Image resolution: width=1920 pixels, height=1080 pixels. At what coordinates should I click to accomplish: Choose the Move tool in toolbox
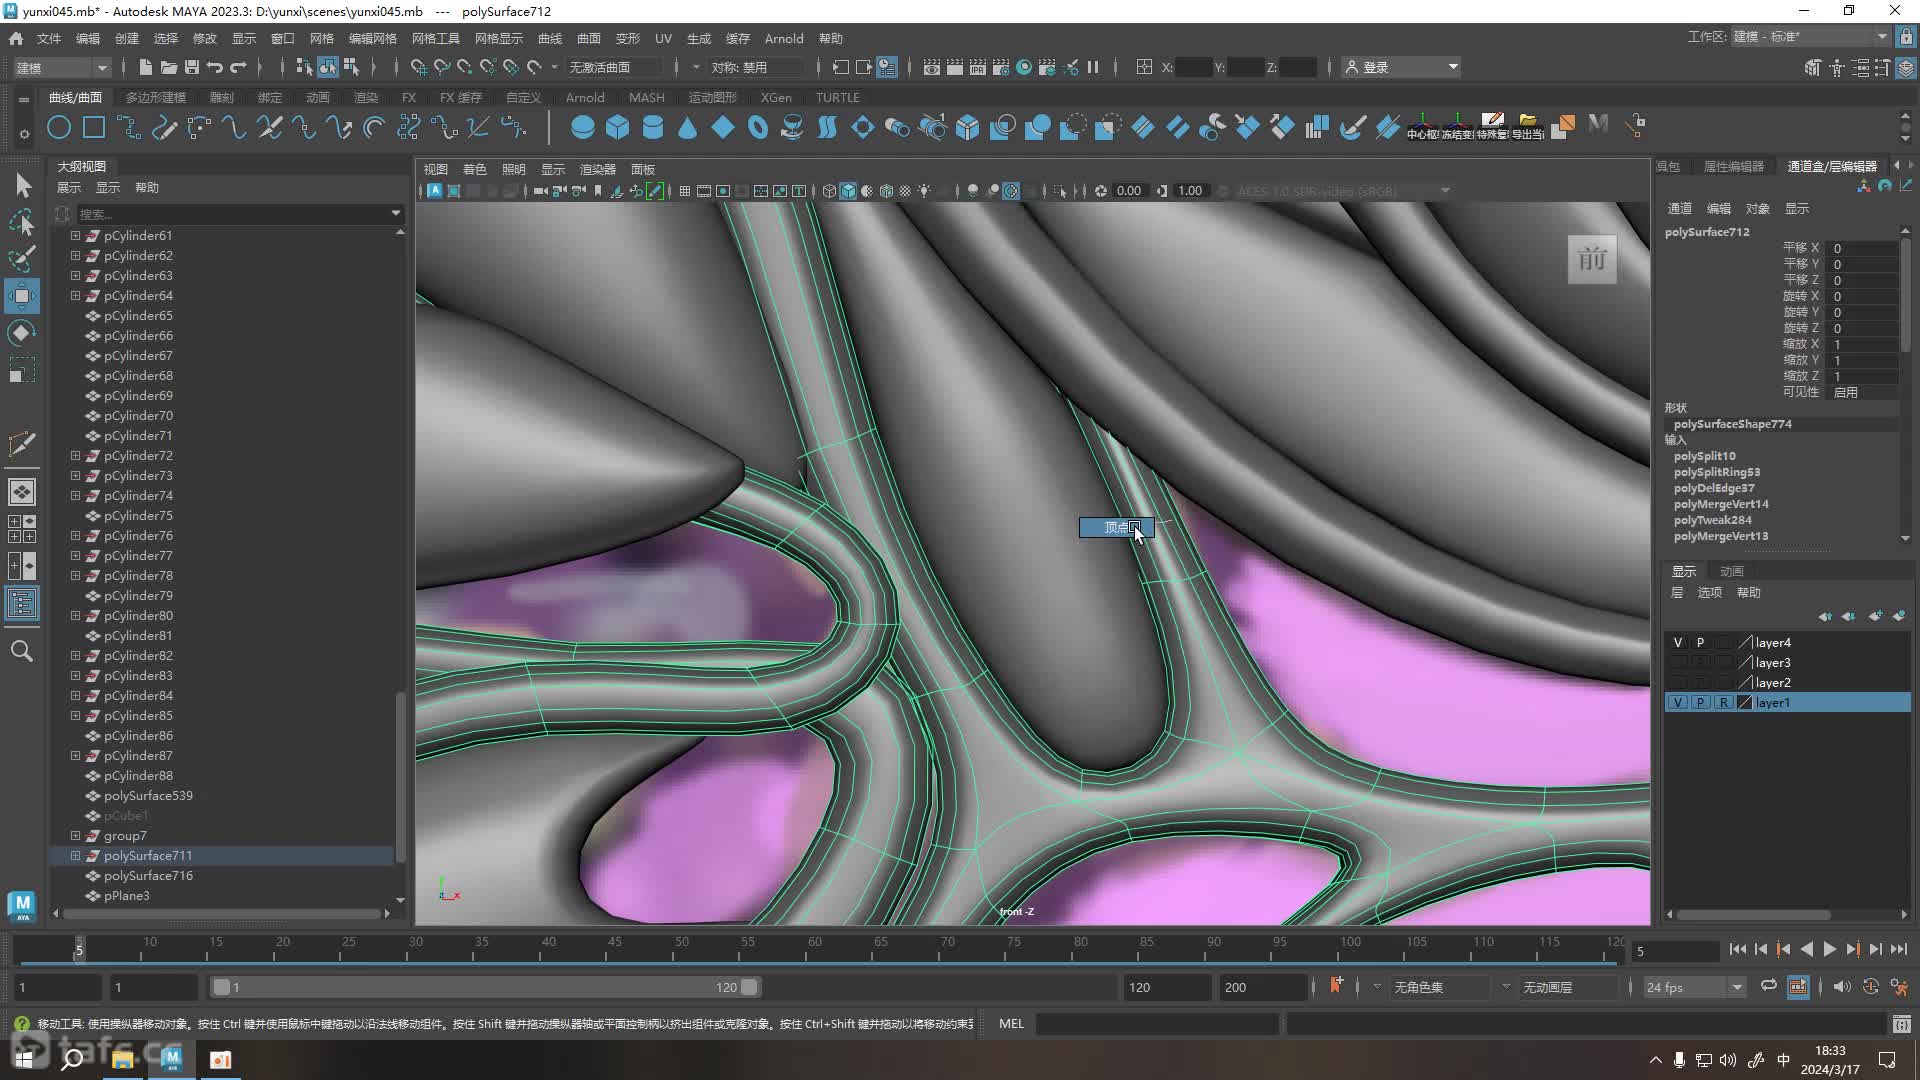point(22,296)
